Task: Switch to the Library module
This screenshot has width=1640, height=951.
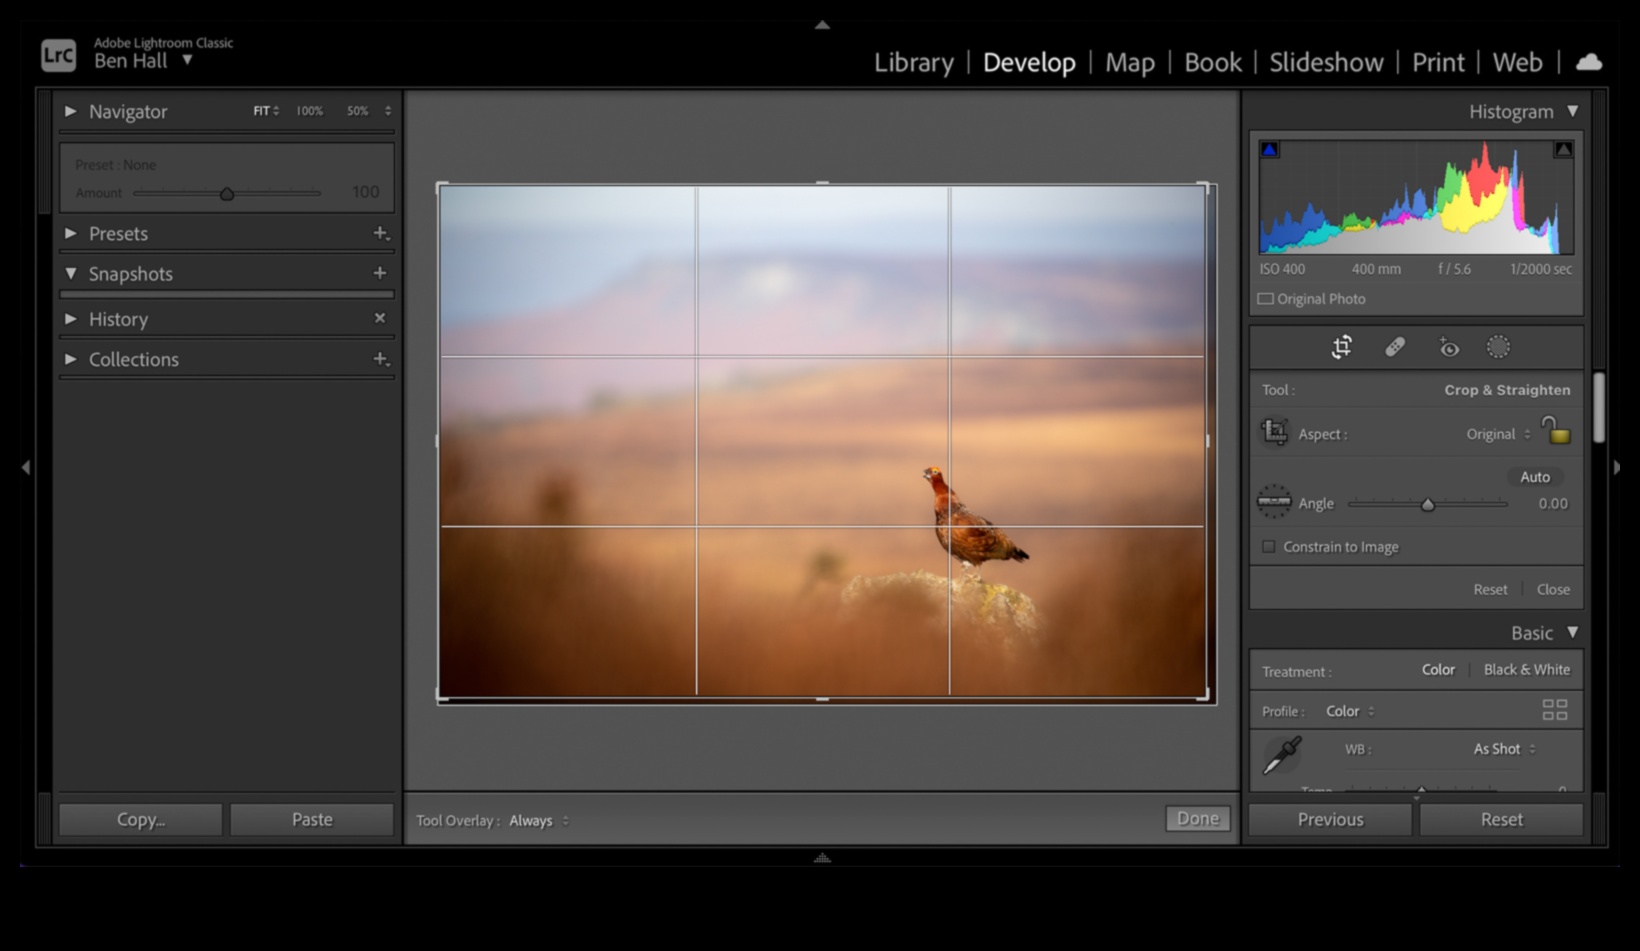Action: click(x=913, y=62)
